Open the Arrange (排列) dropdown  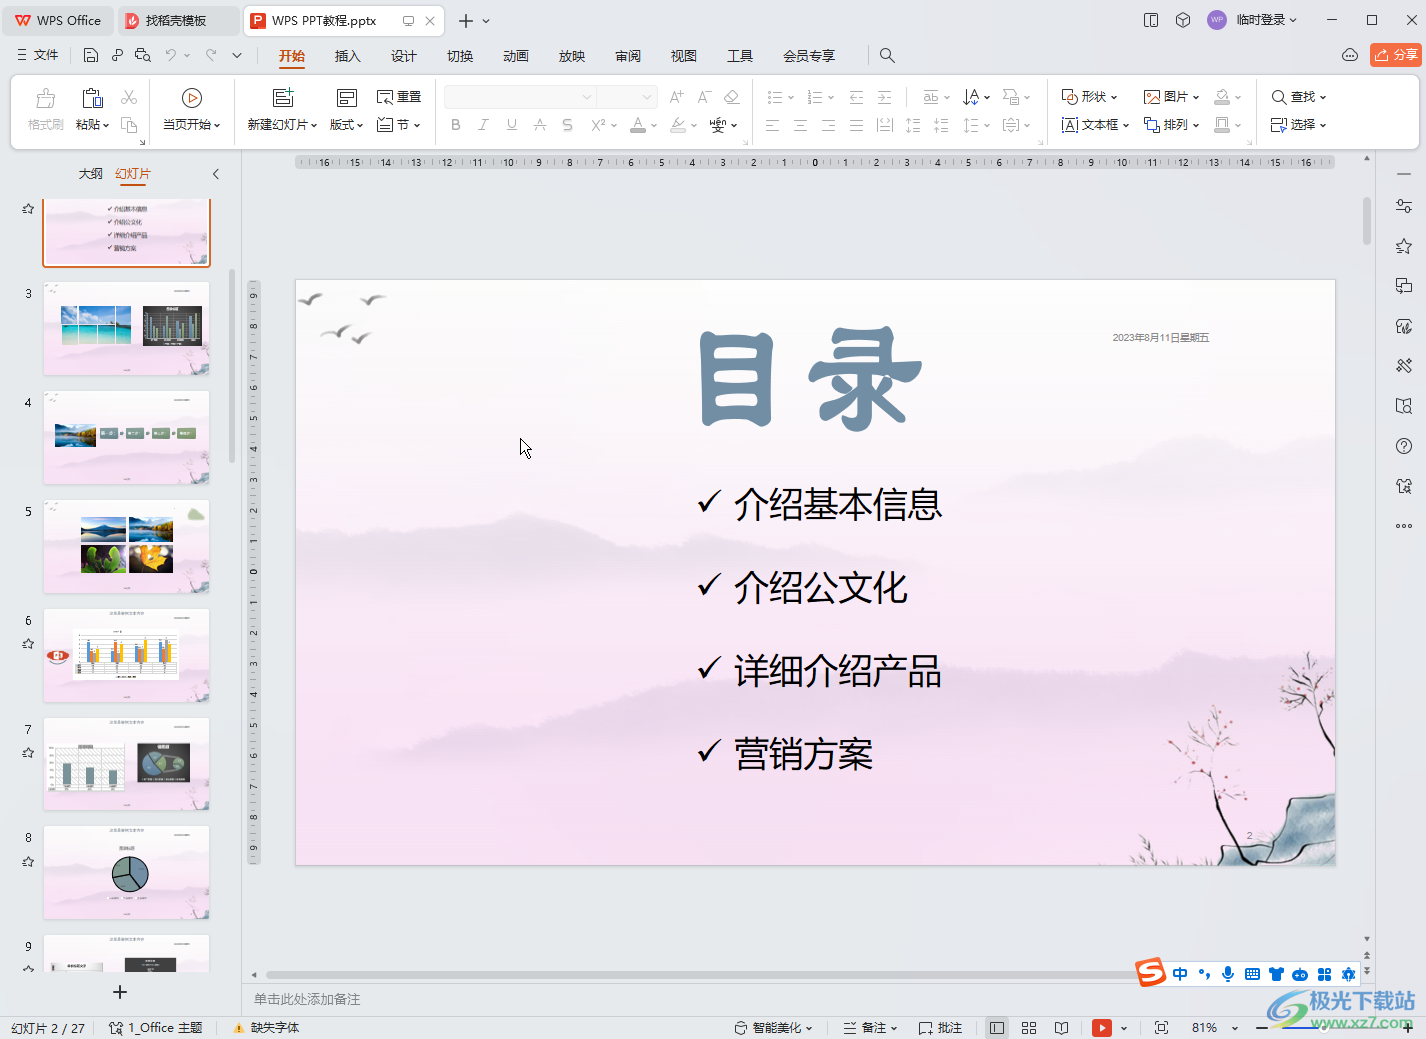click(1171, 125)
